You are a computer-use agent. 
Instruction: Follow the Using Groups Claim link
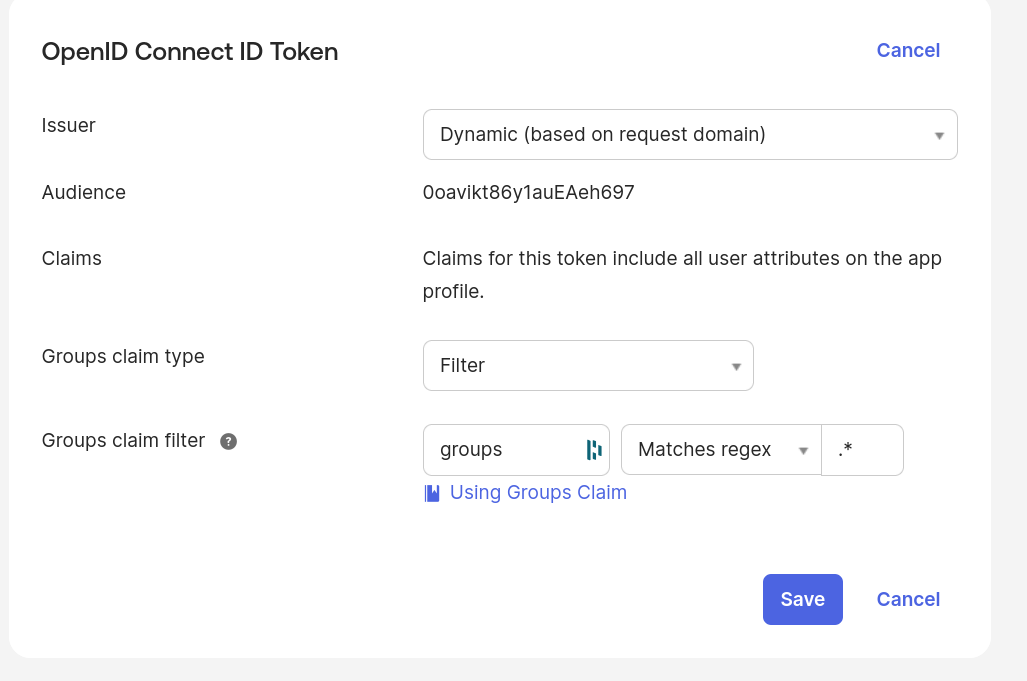click(x=538, y=492)
